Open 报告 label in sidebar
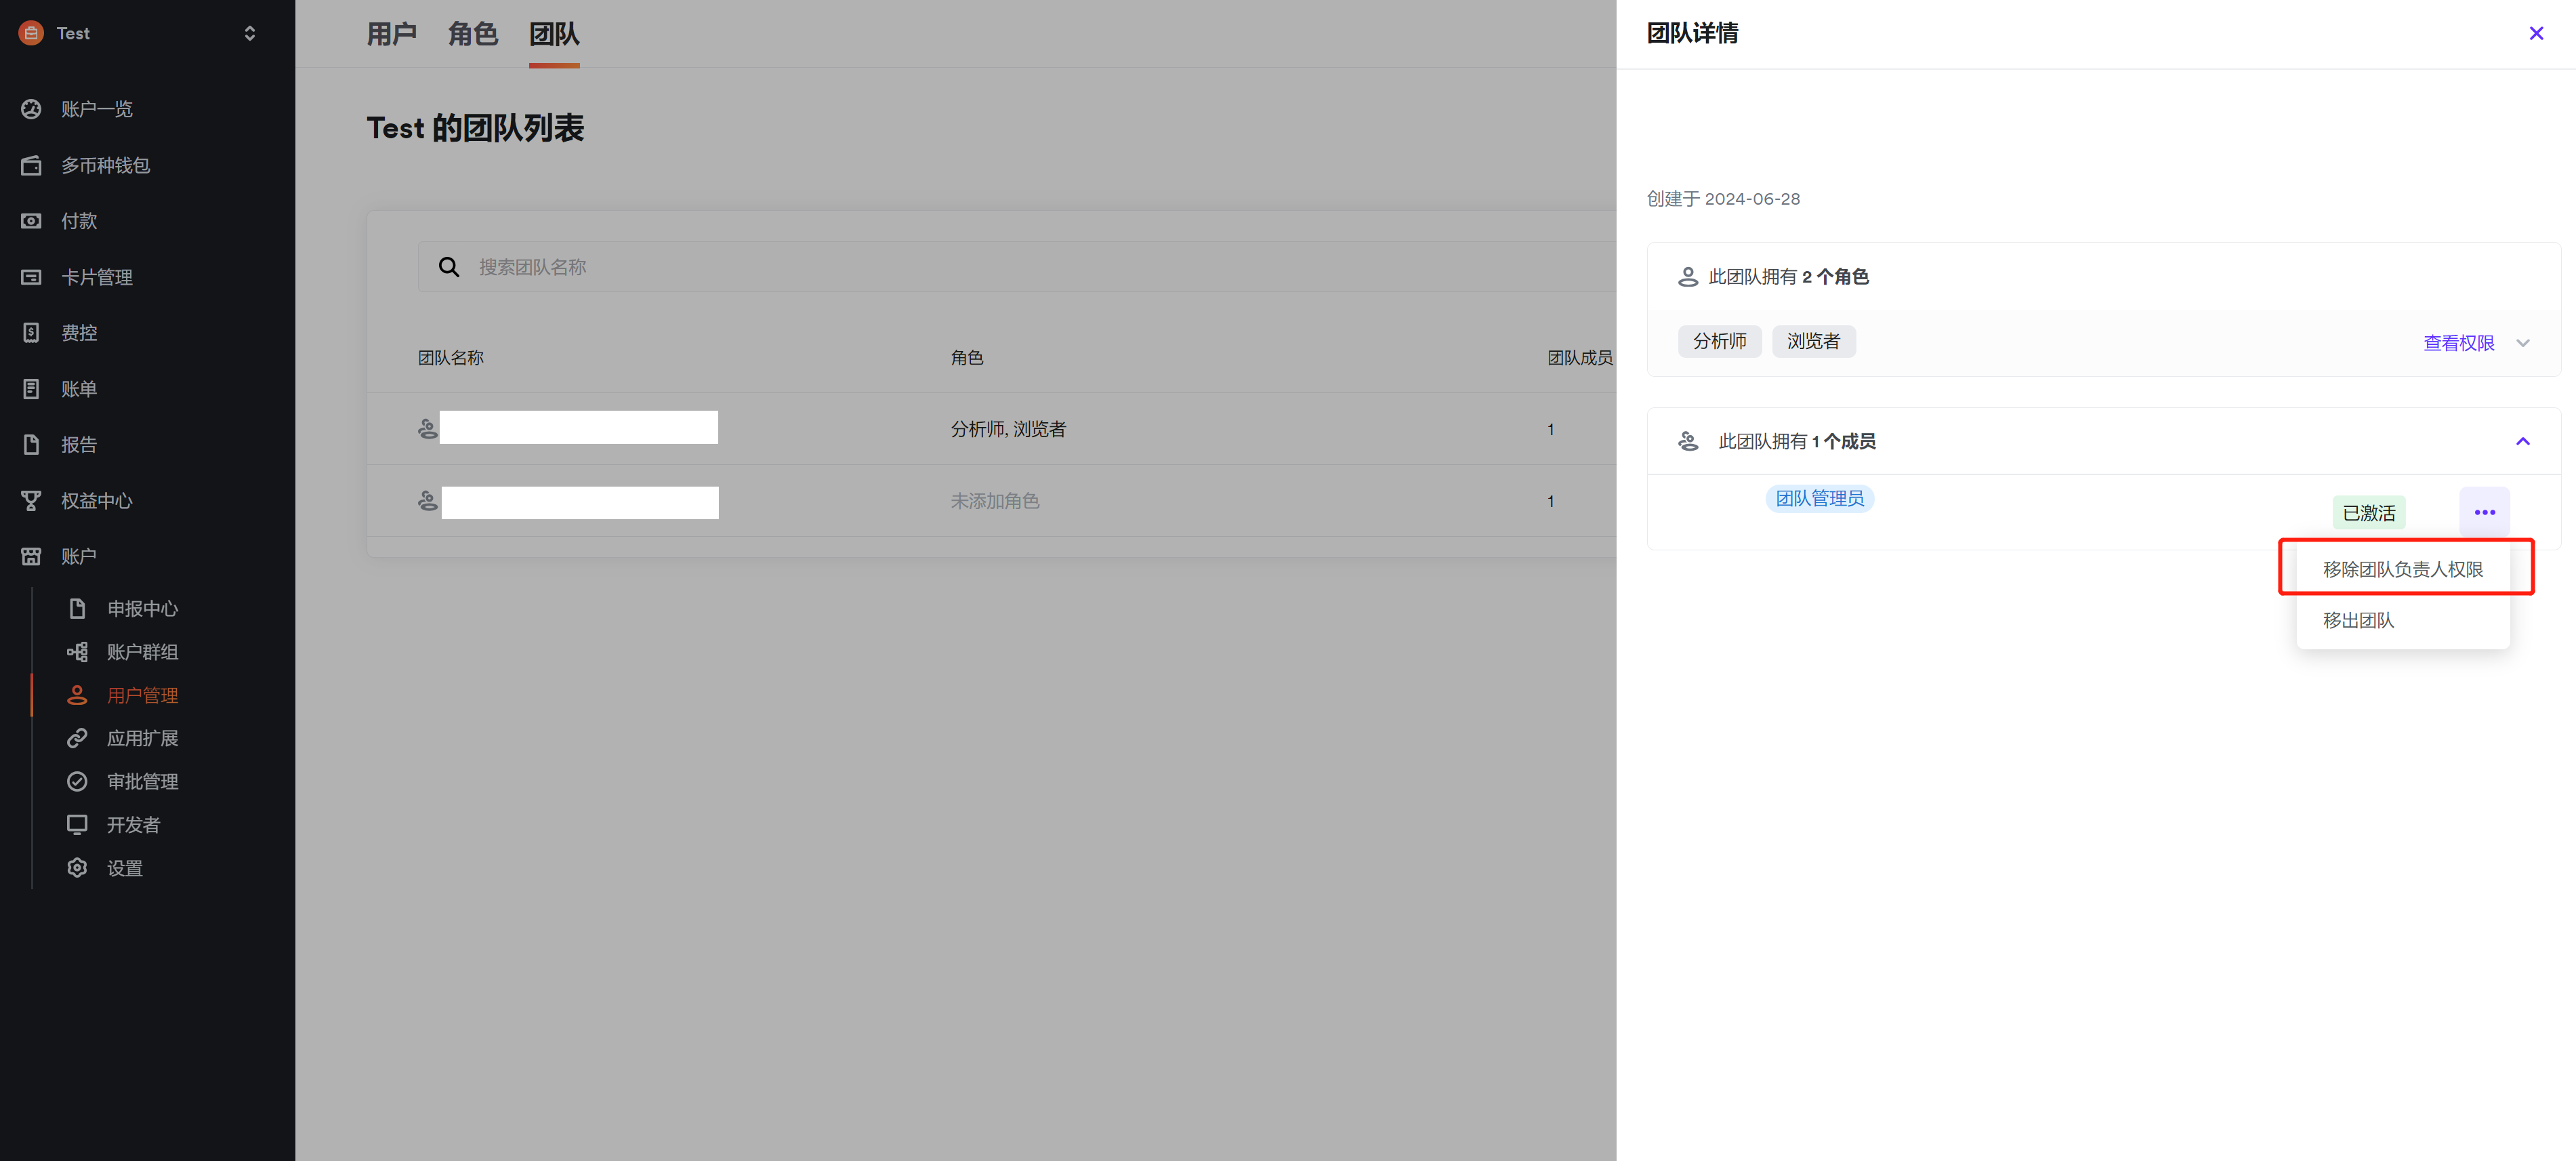Screen dimensions: 2576x1161 click(79, 445)
